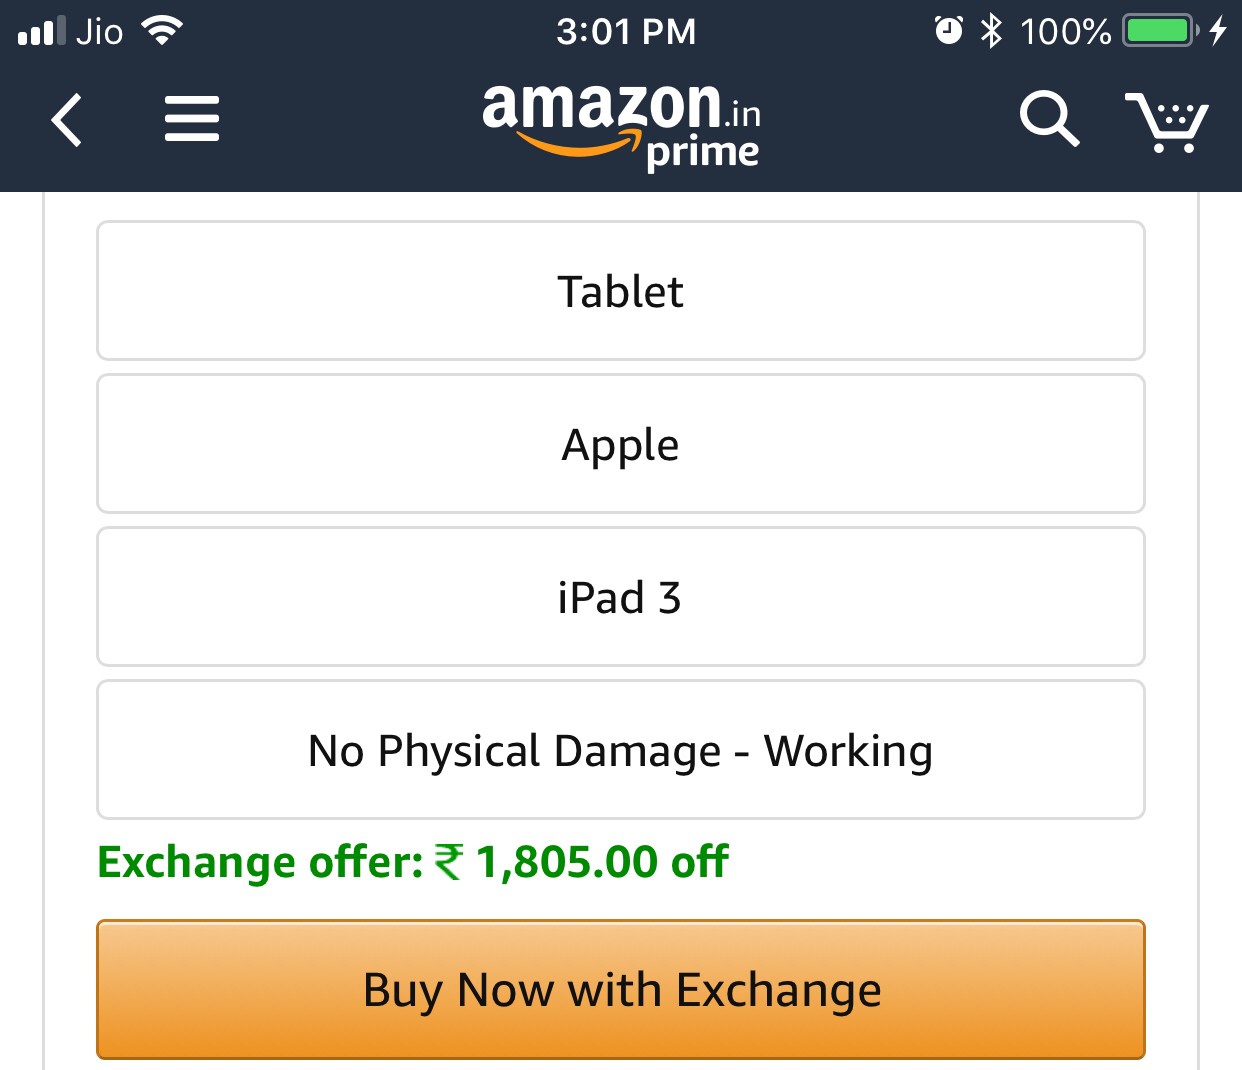Screen dimensions: 1242x1070
Task: Open the shopping cart
Action: click(1166, 121)
